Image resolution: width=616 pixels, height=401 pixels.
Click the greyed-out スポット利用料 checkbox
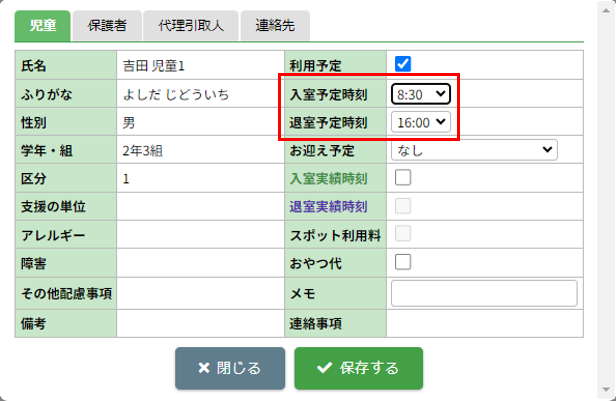click(x=403, y=234)
